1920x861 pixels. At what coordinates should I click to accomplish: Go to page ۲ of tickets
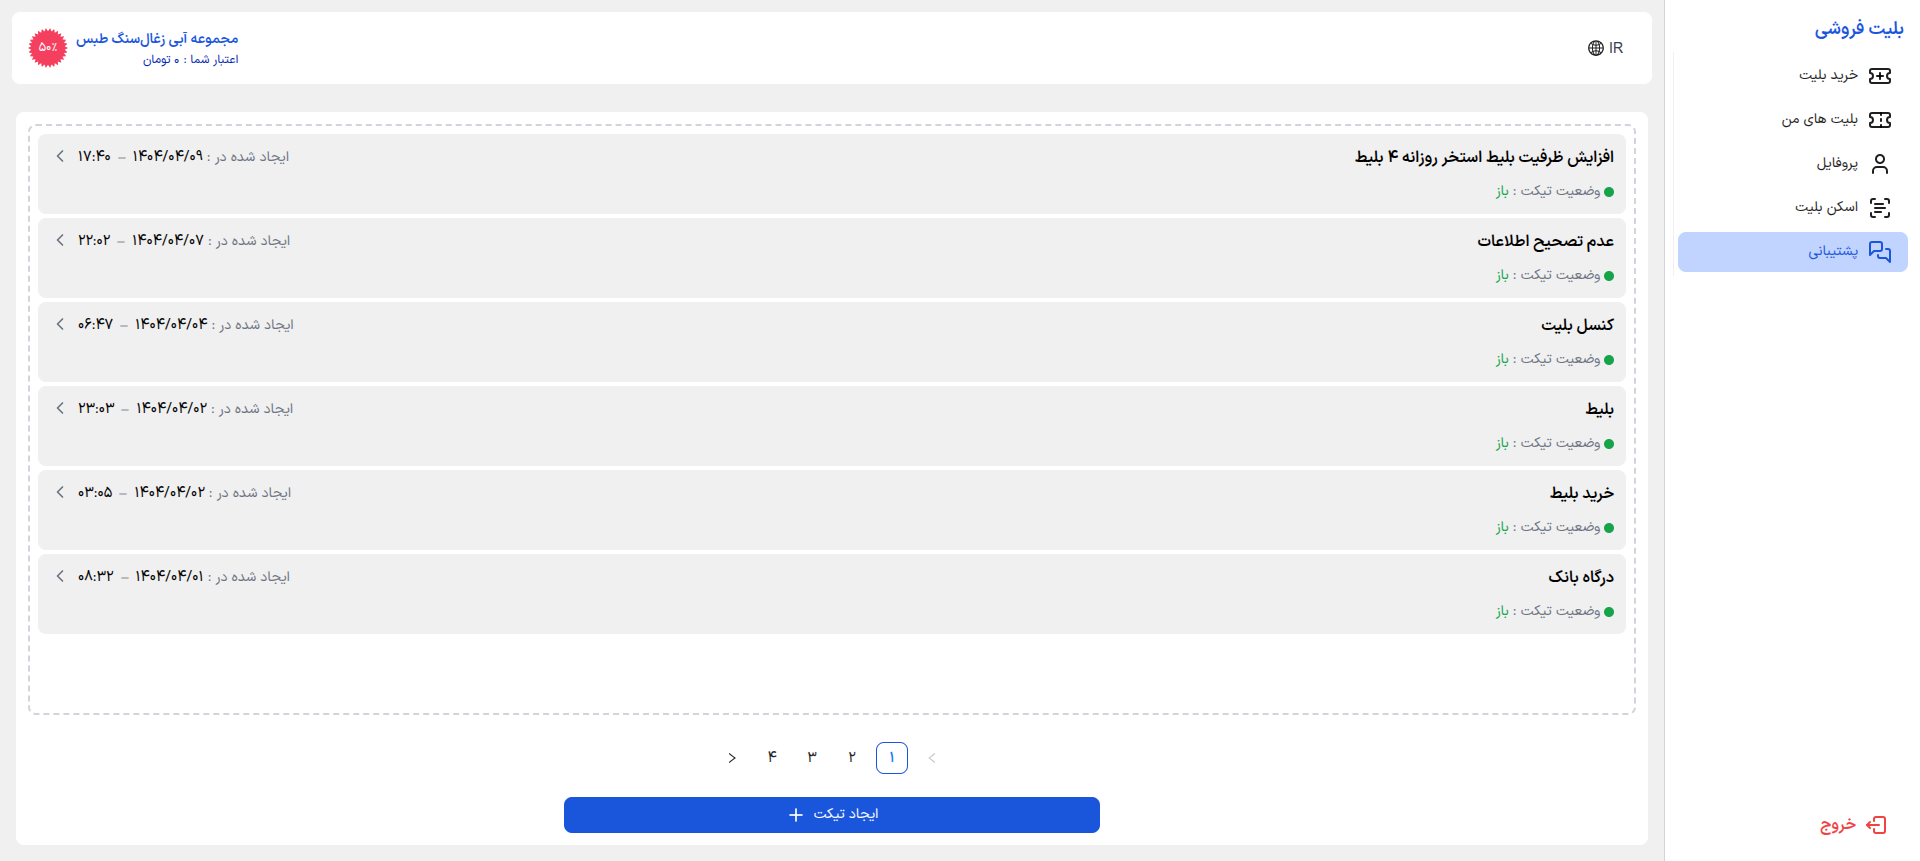(x=852, y=758)
